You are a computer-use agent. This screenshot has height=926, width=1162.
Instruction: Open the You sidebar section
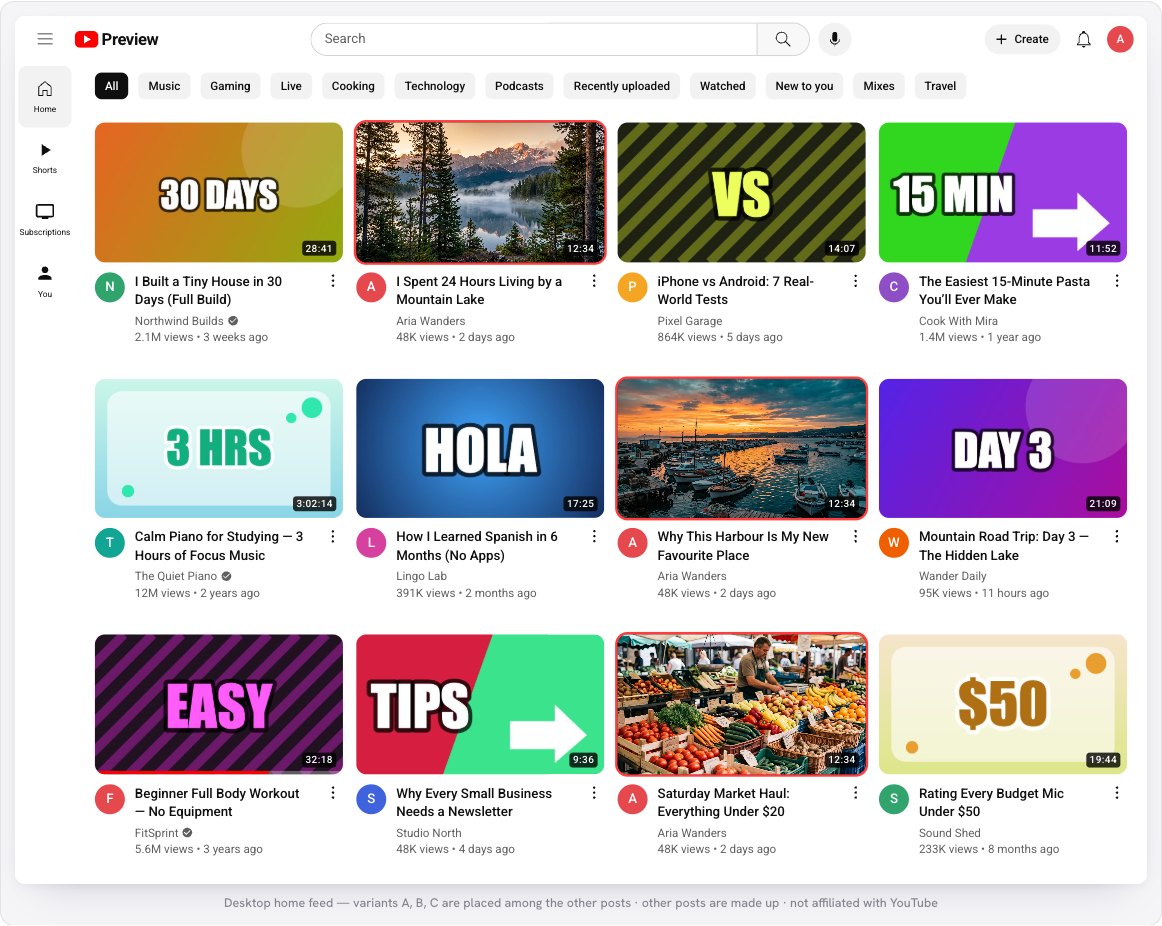click(44, 282)
